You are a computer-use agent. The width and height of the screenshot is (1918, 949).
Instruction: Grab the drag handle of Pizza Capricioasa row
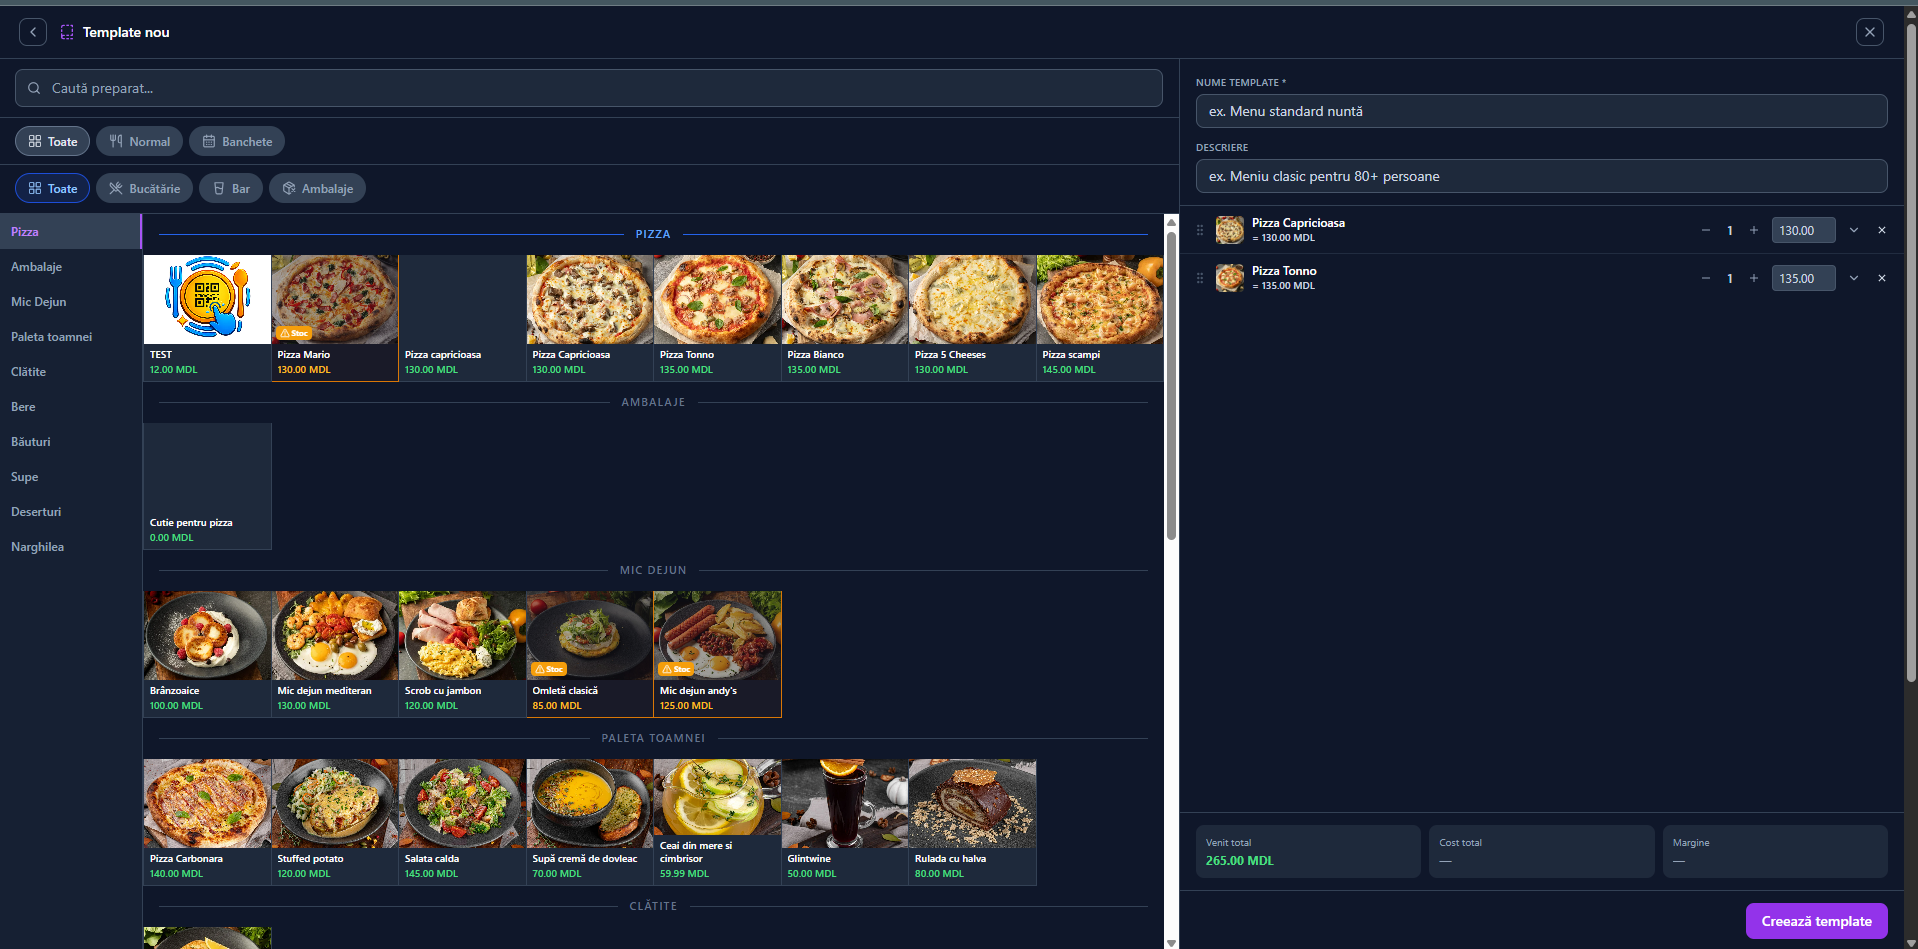tap(1200, 230)
